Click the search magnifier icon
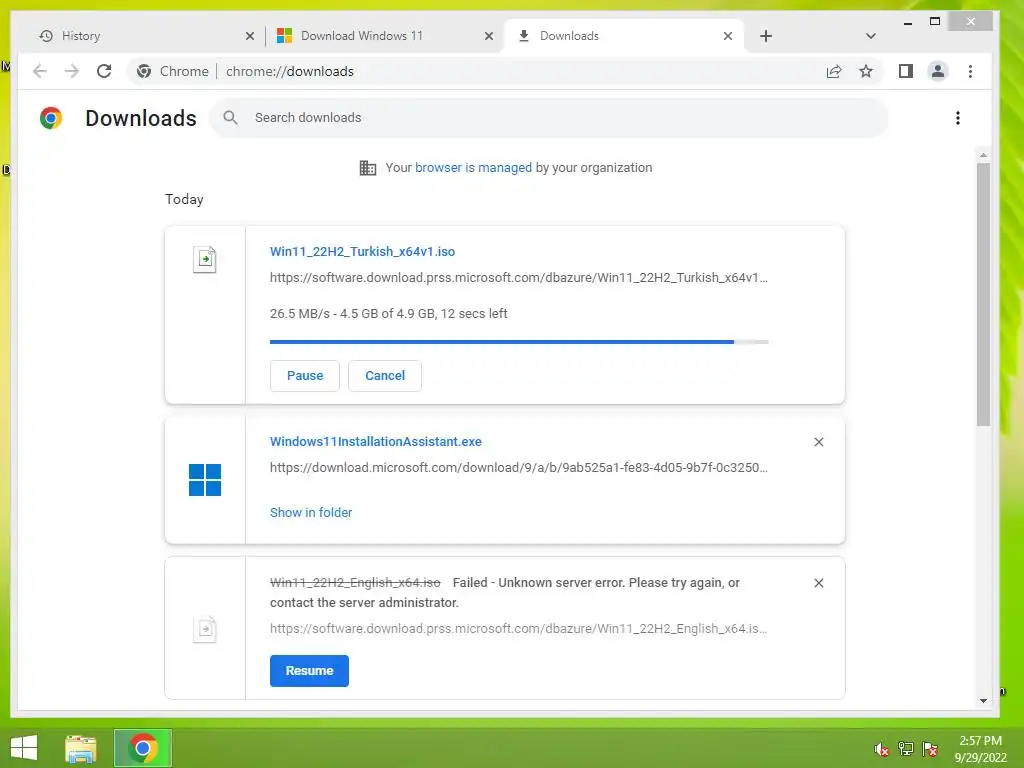 231,118
